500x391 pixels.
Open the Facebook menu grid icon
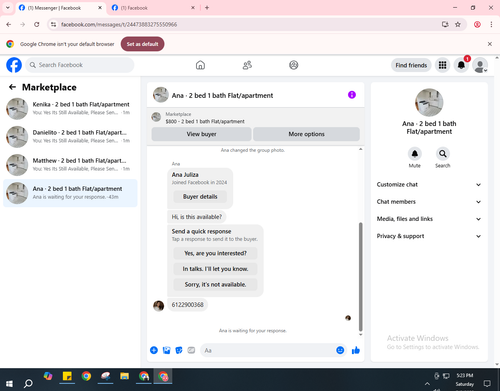442,65
